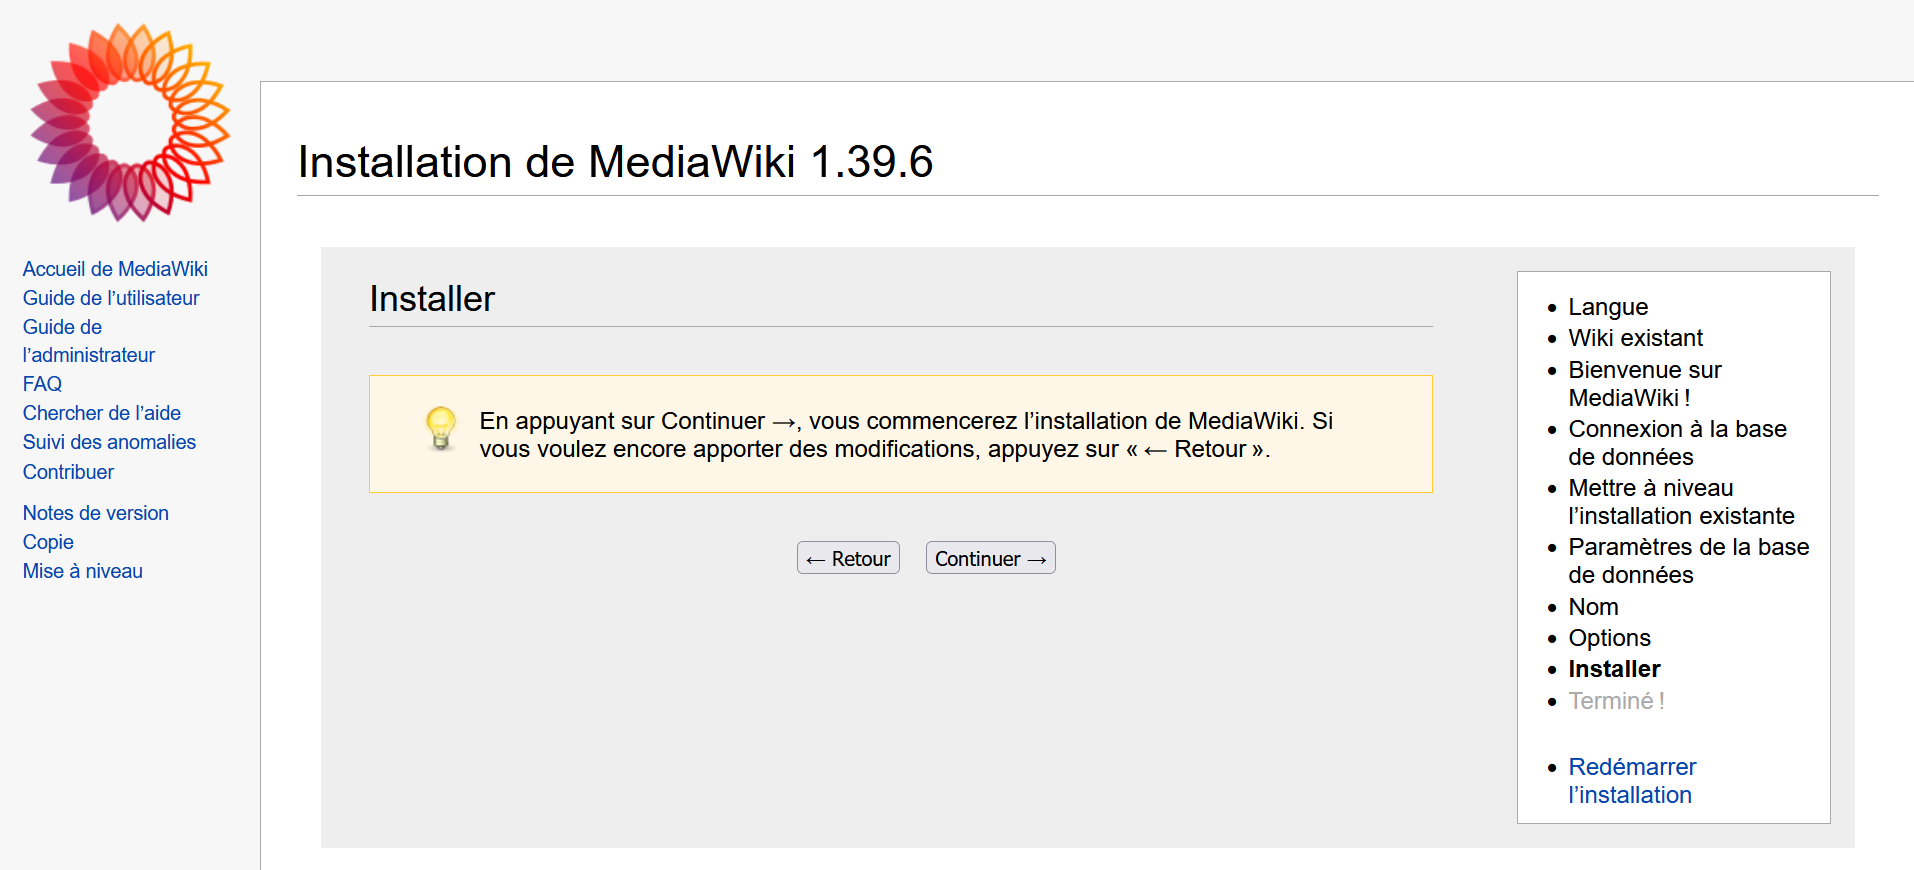Open the Copie link

pos(48,542)
